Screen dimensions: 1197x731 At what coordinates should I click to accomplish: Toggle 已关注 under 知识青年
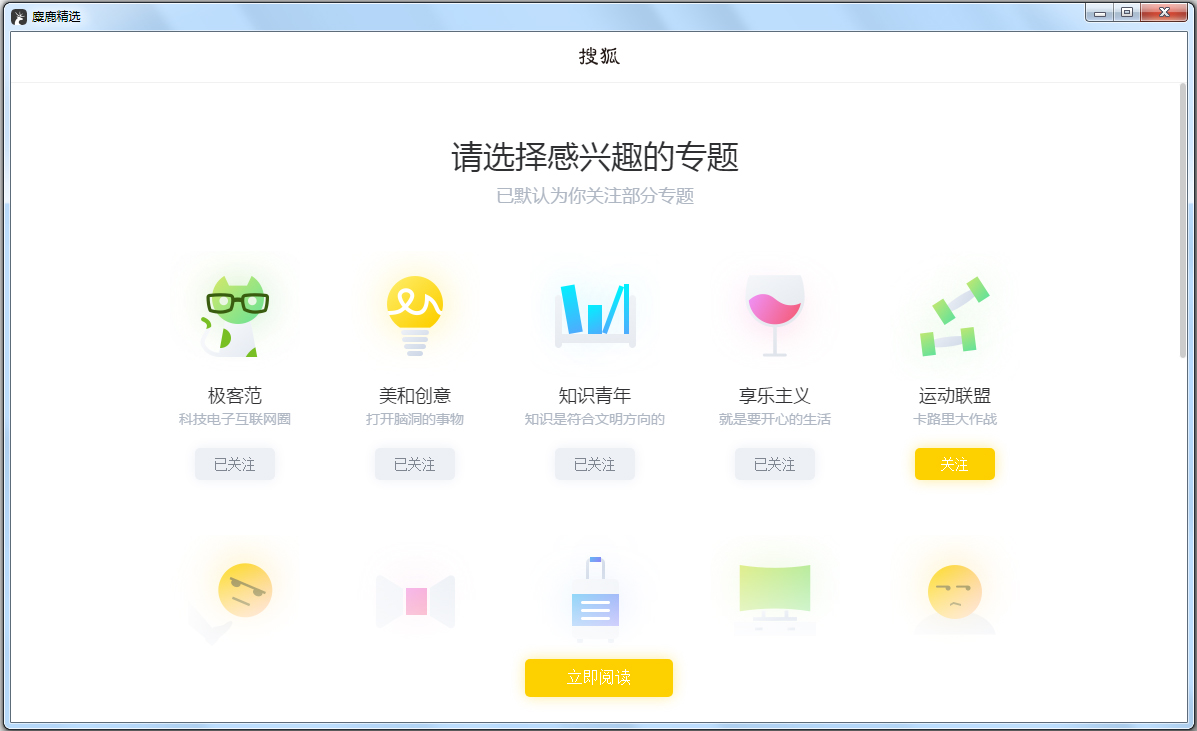tap(595, 464)
